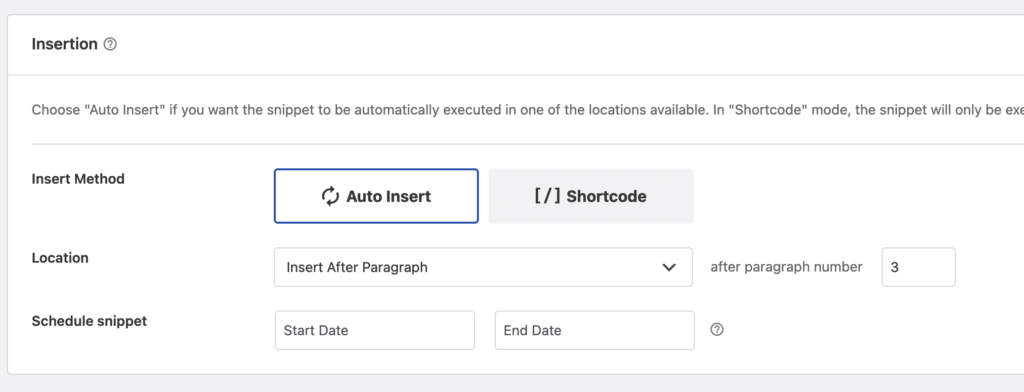Switch insert method to Shortcode
The width and height of the screenshot is (1024, 392).
point(591,196)
